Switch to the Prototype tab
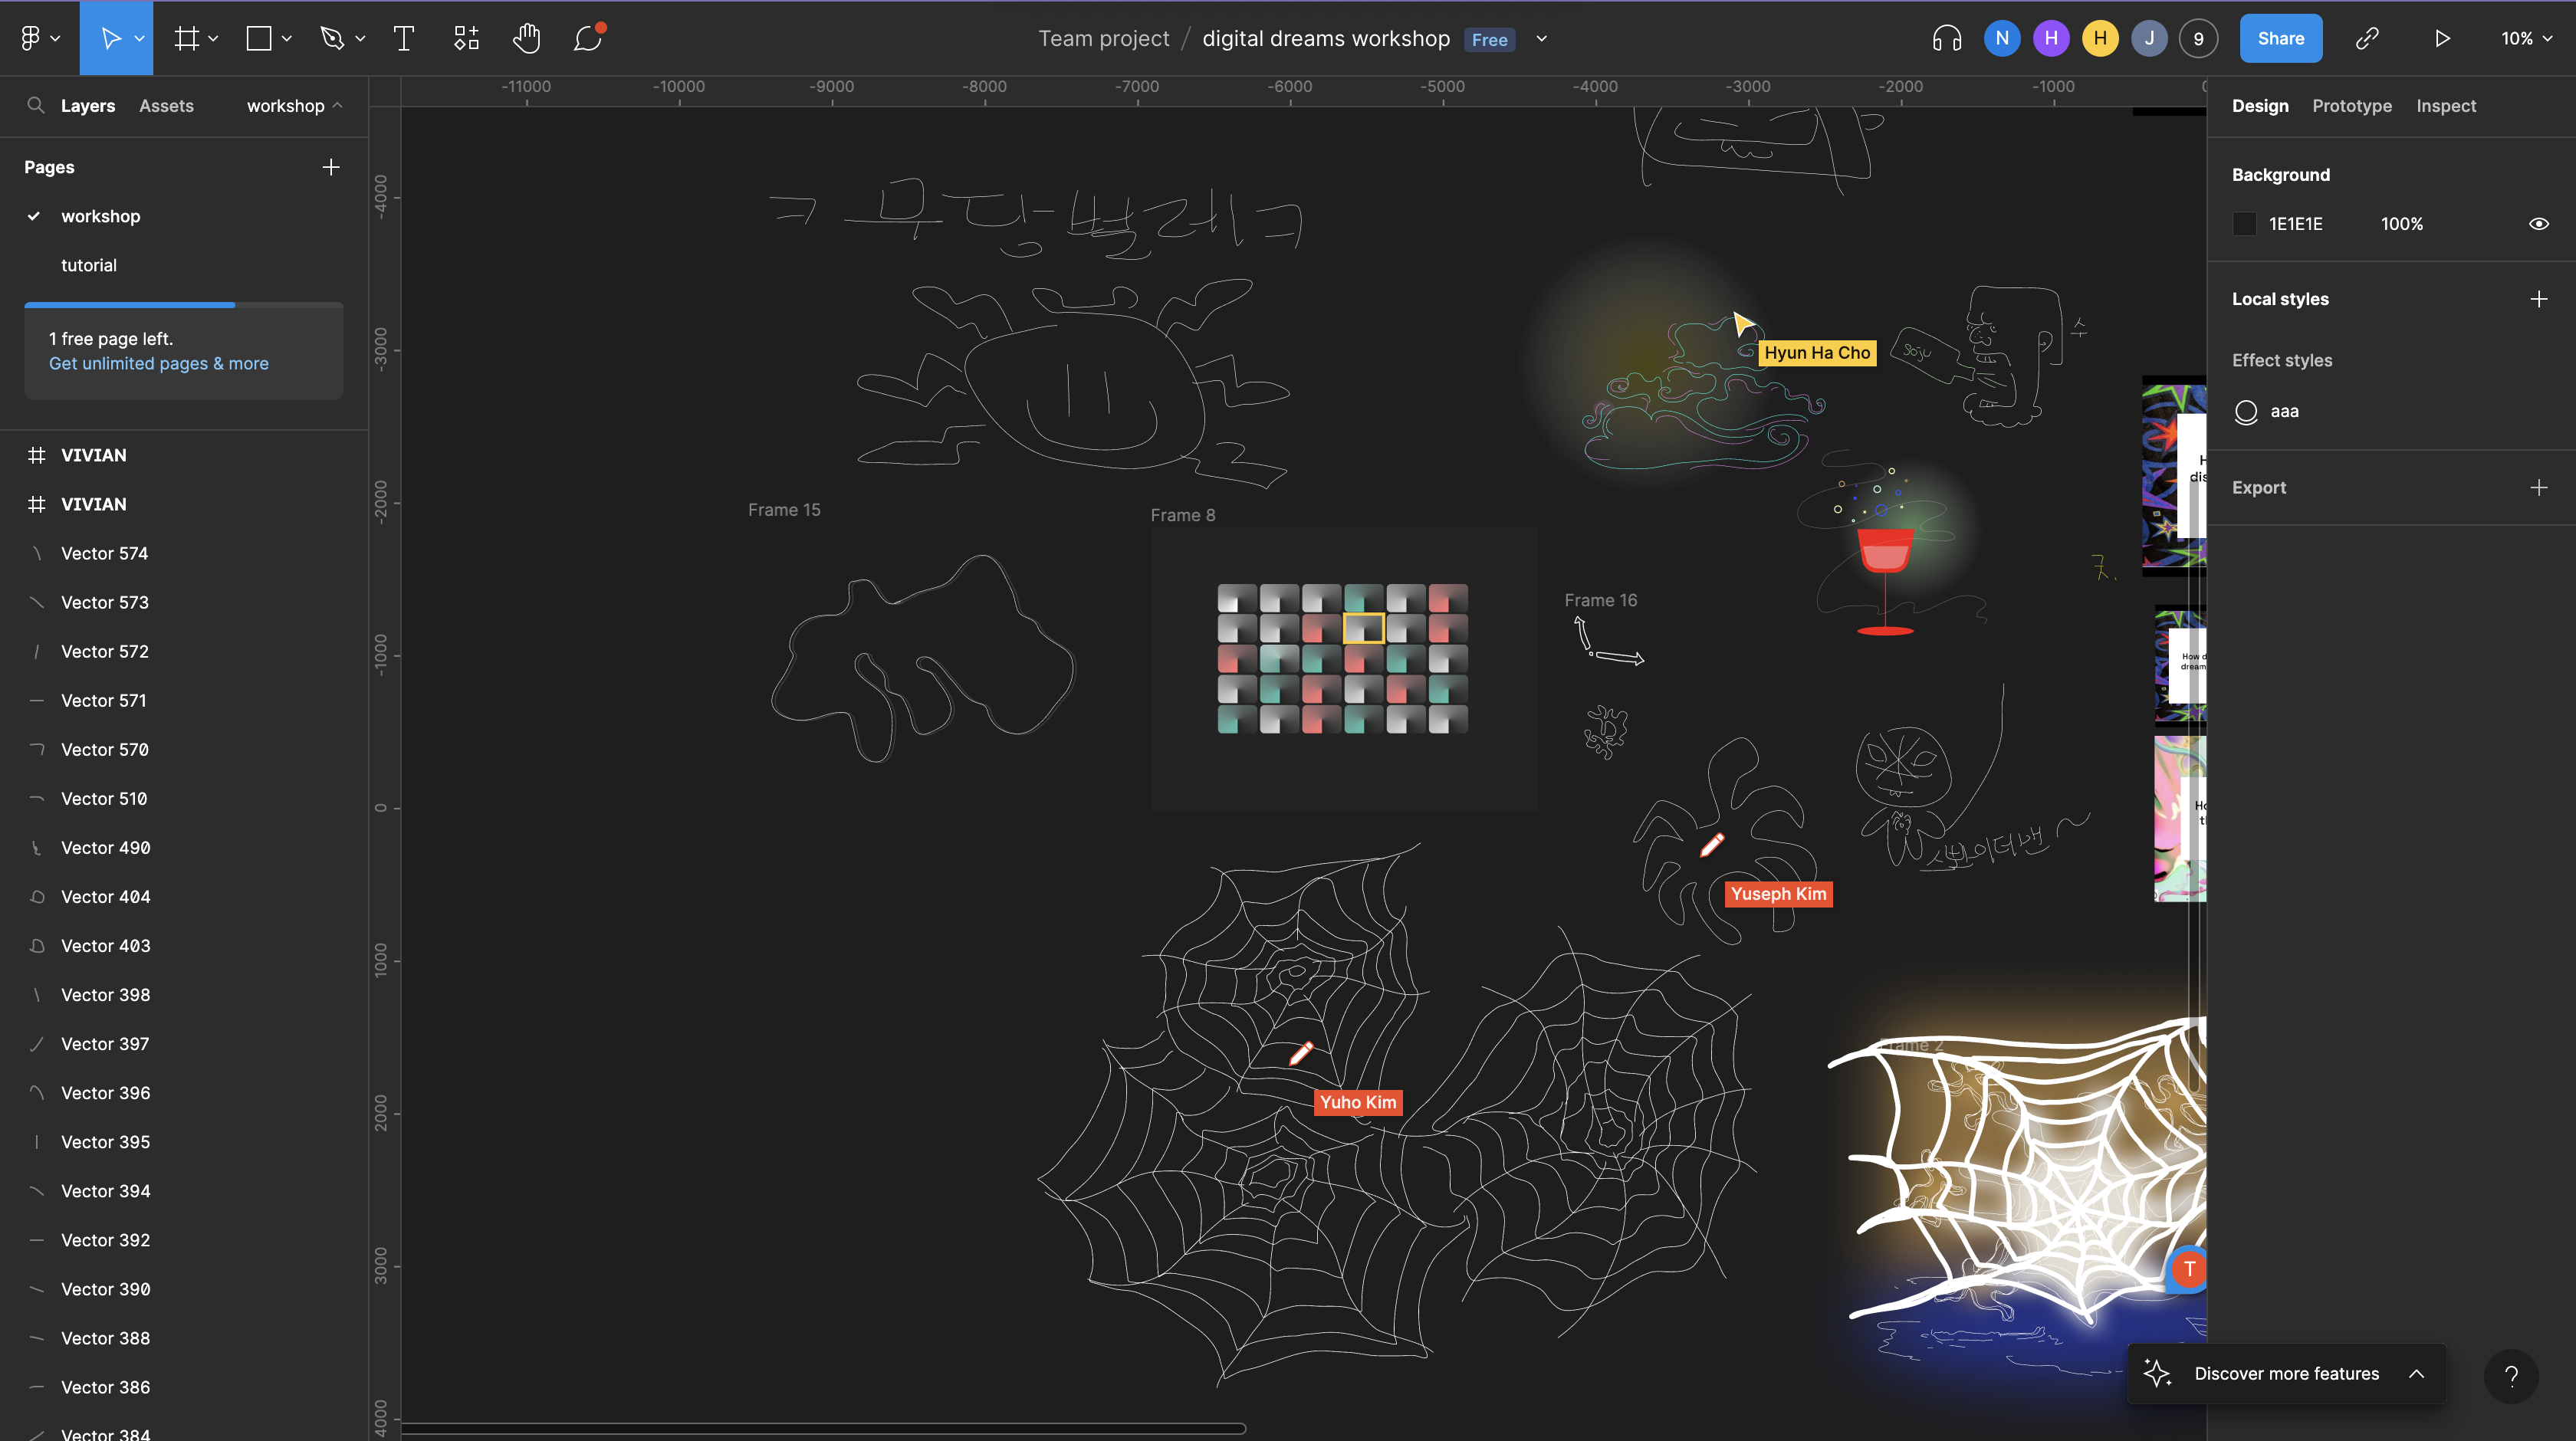Screen dimensions: 2576x1441 coord(2351,106)
